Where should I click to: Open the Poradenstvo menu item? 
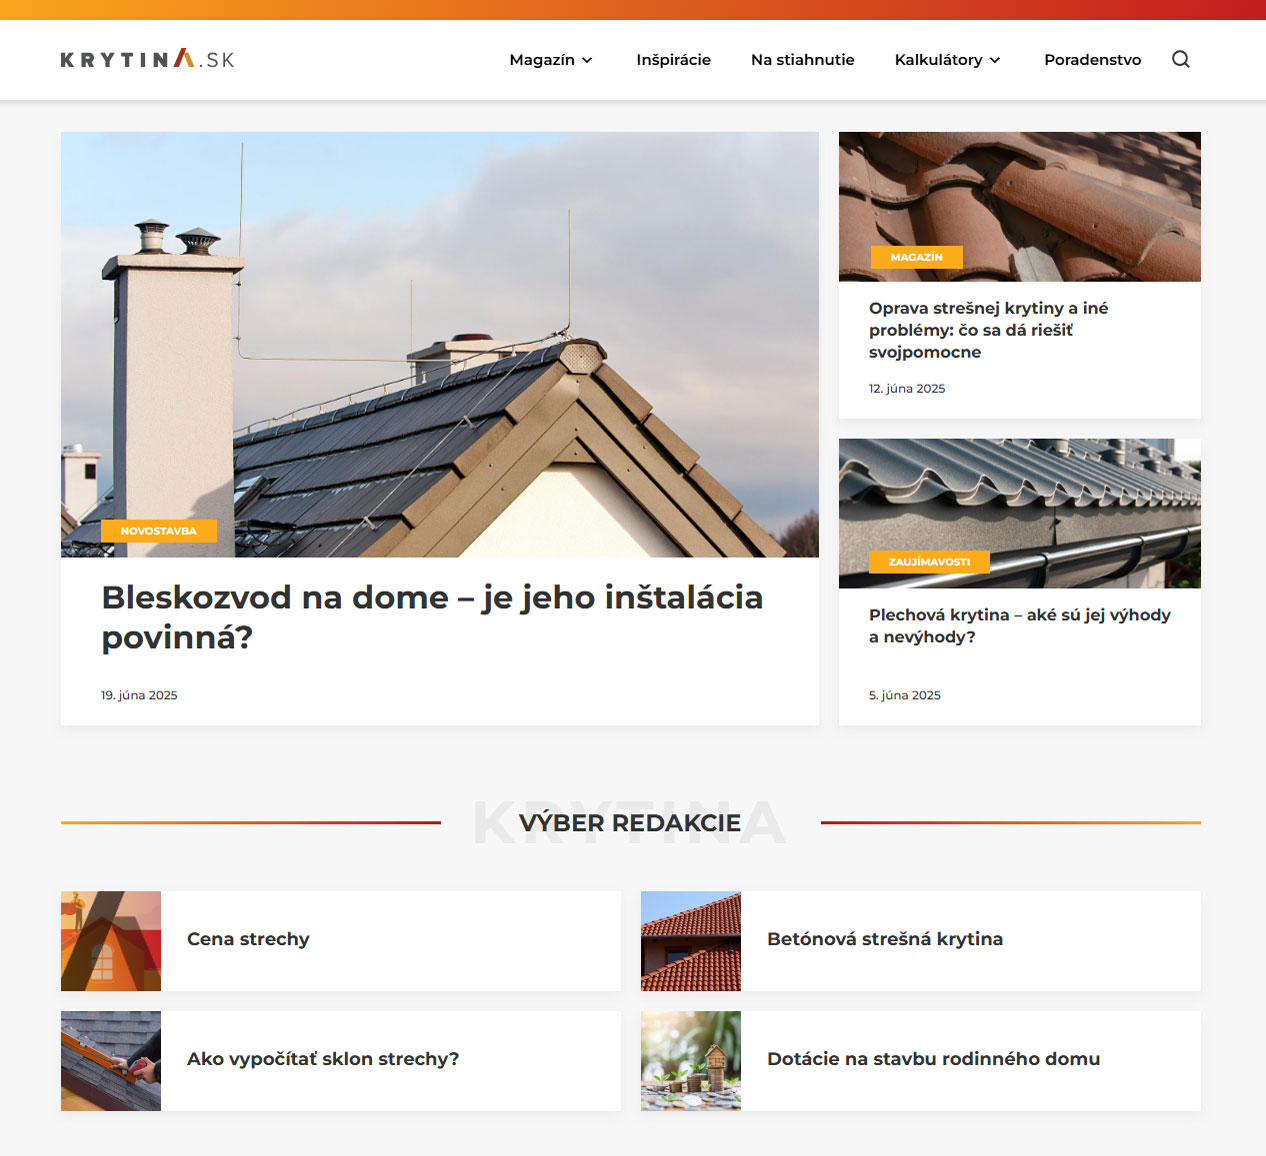pyautogui.click(x=1092, y=60)
